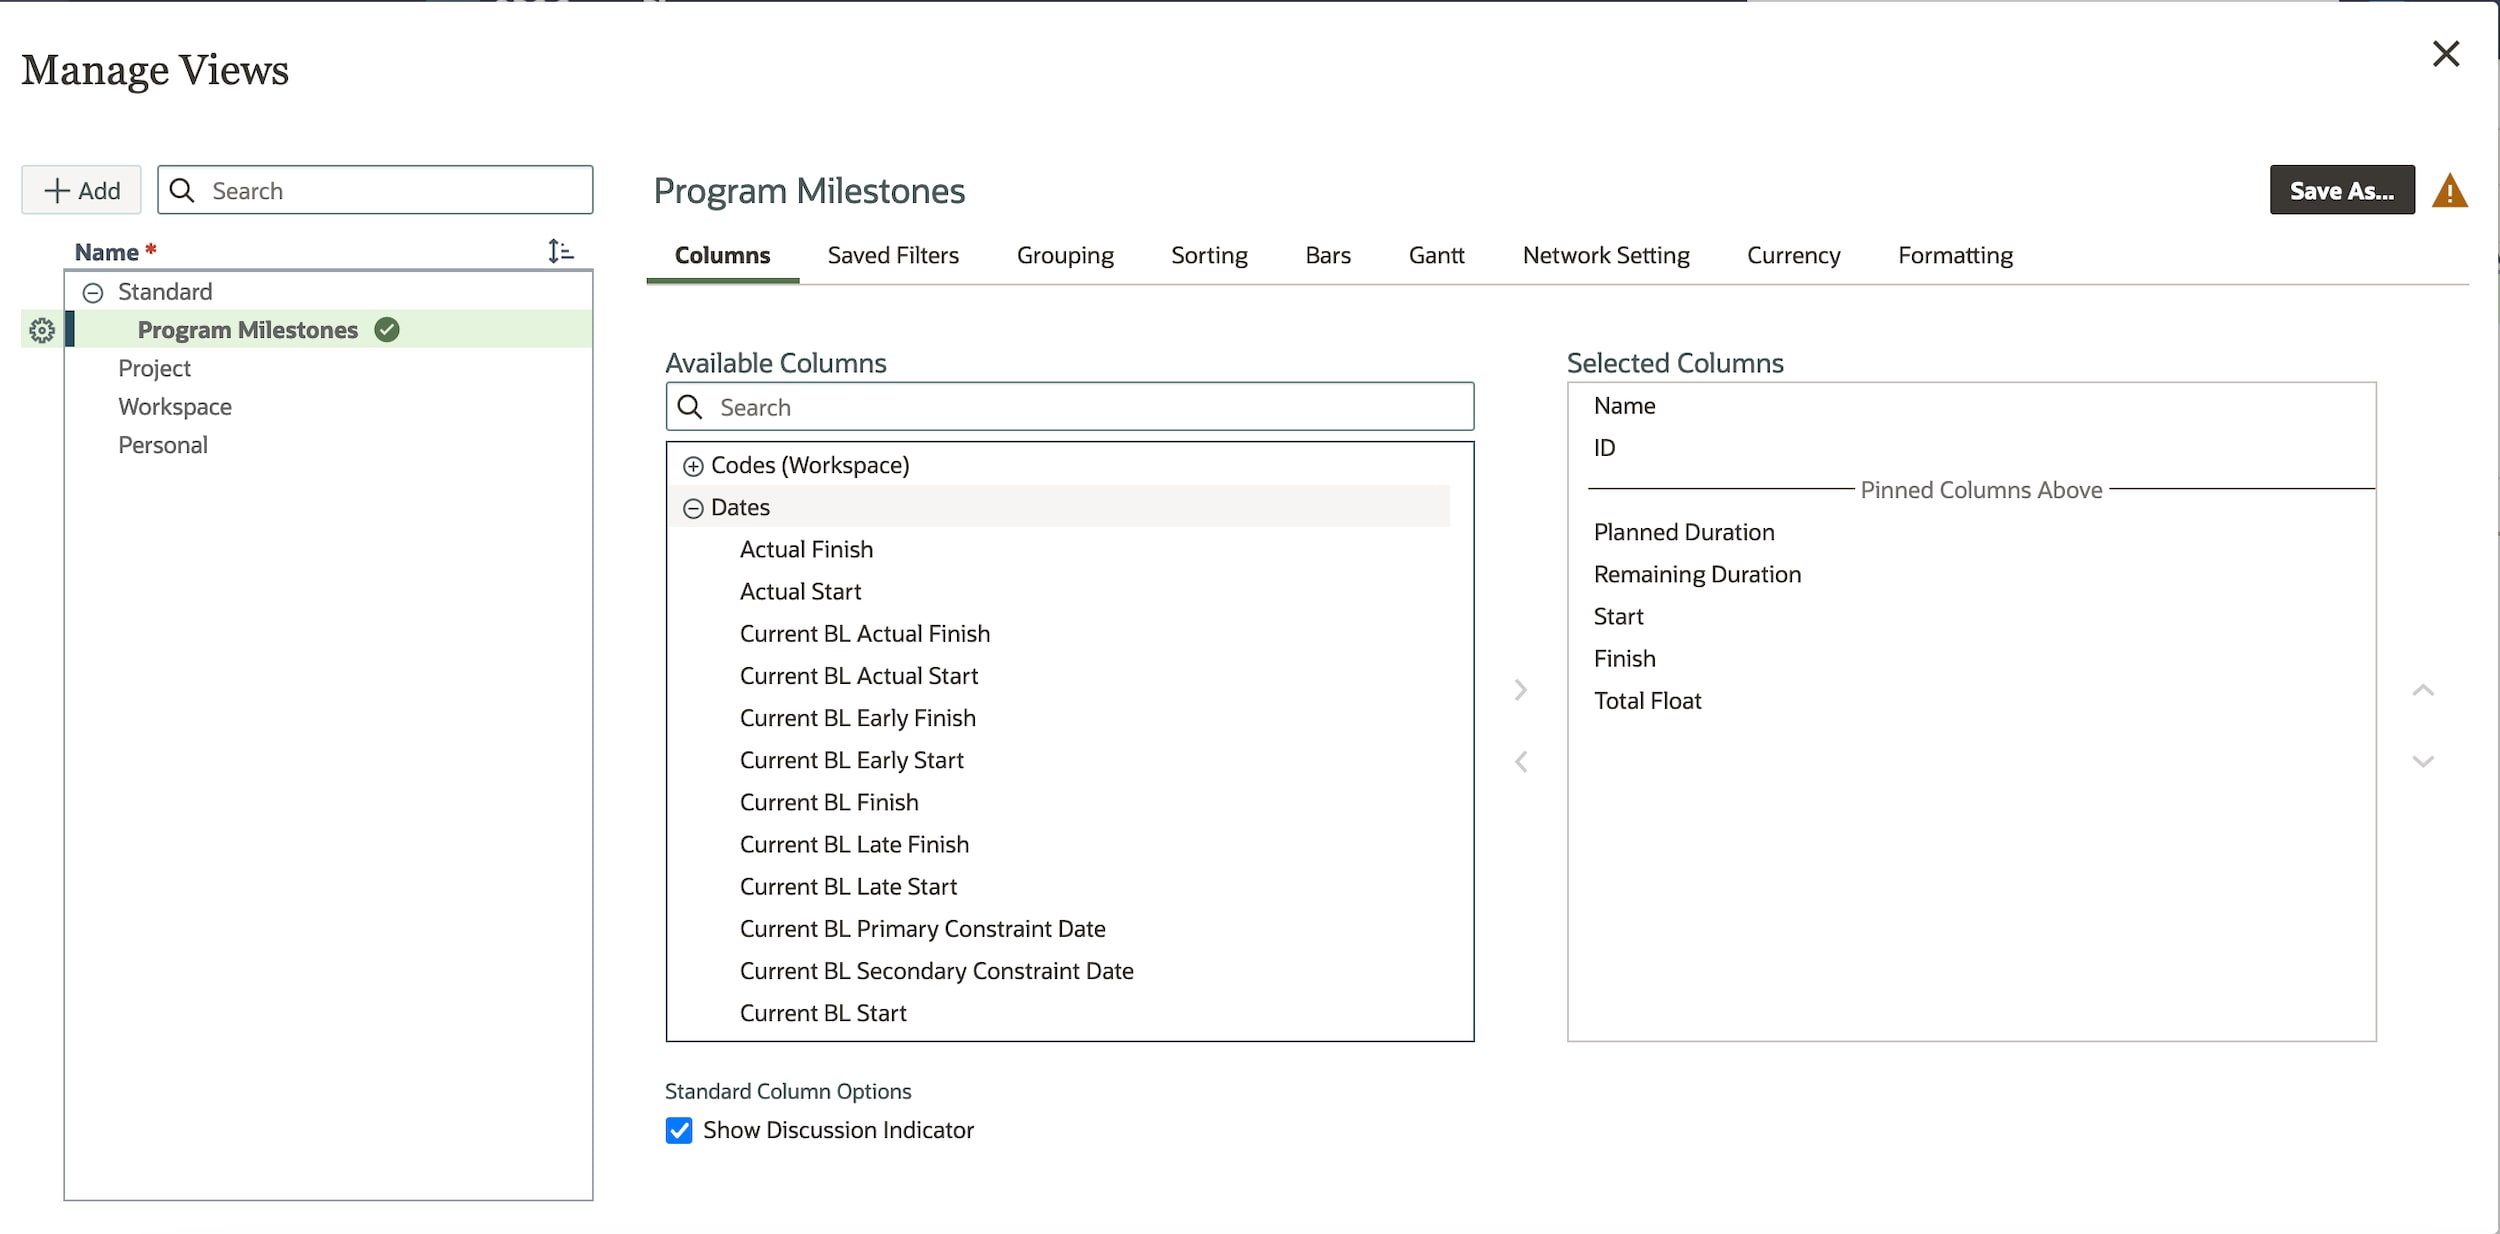Select the Workspace view category
Screen dimensions: 2500x1234
[175, 407]
